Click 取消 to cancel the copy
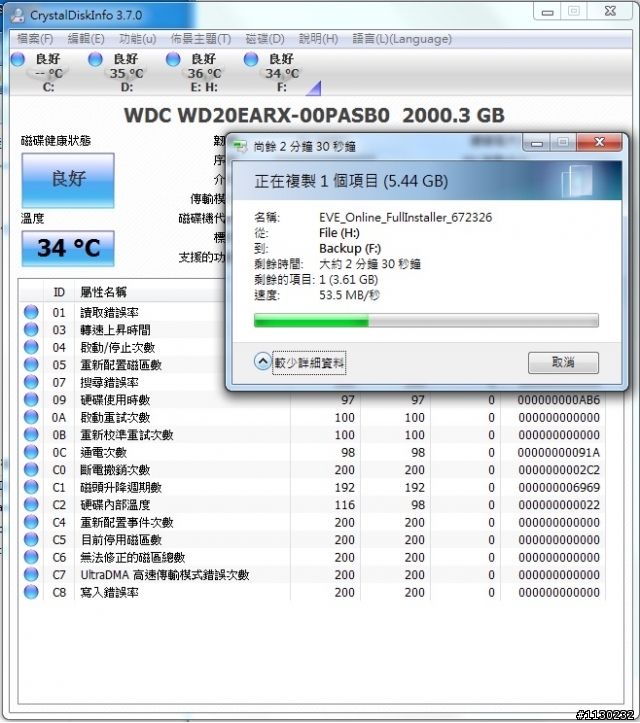640x723 pixels. [563, 363]
